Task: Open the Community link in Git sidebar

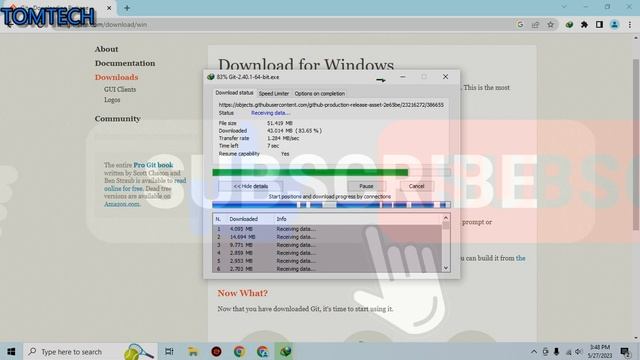Action: click(118, 119)
